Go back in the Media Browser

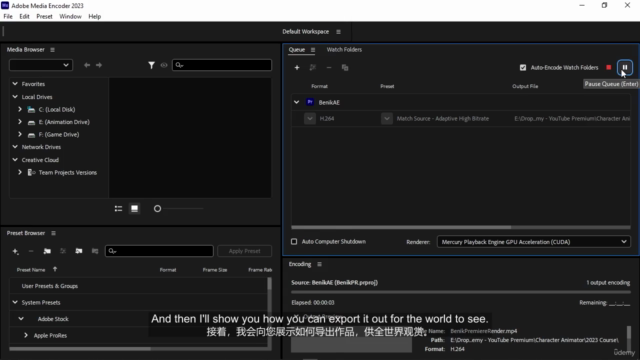point(87,65)
